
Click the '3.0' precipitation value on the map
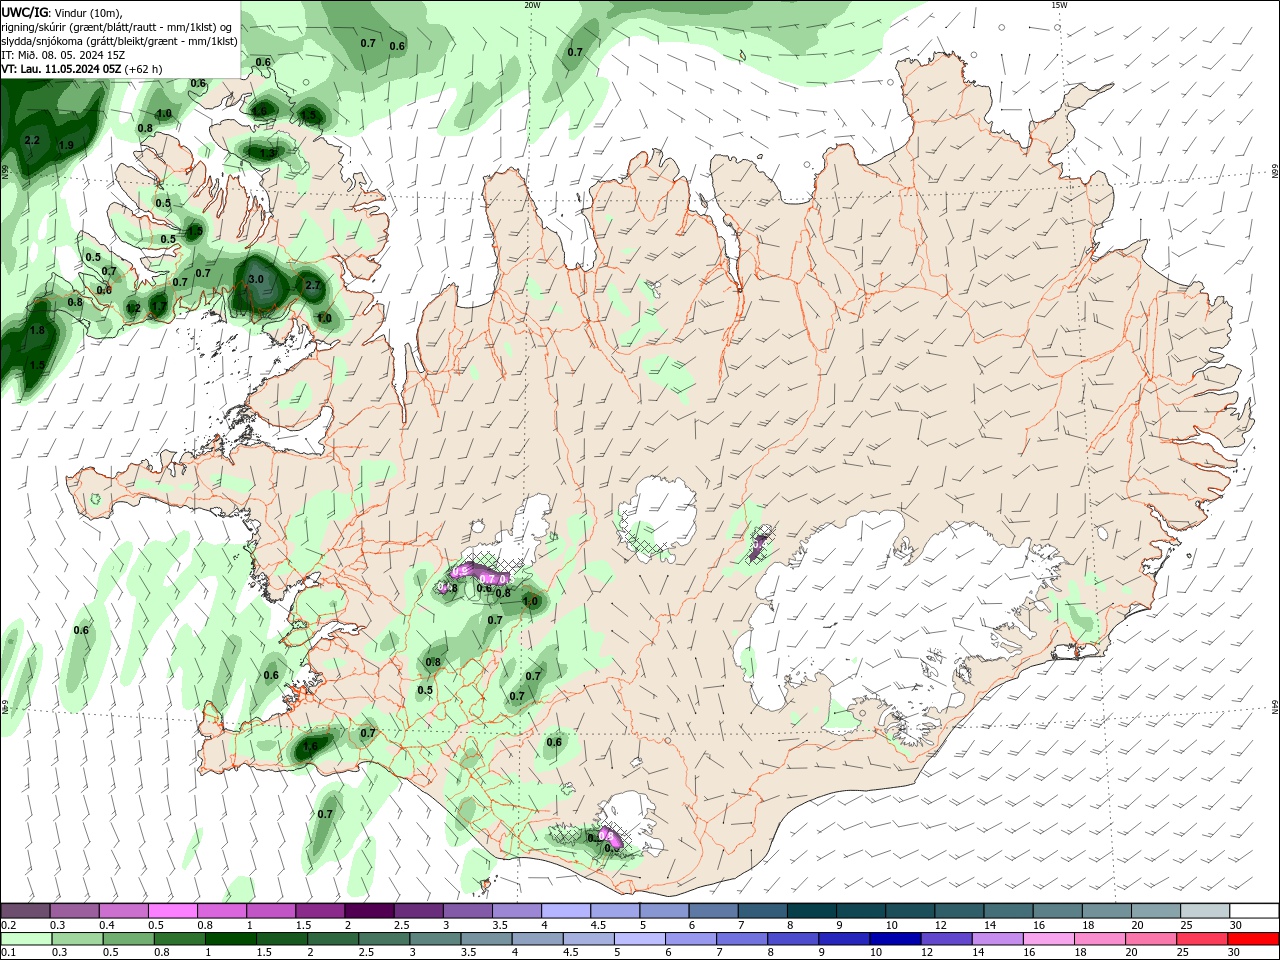click(x=256, y=280)
